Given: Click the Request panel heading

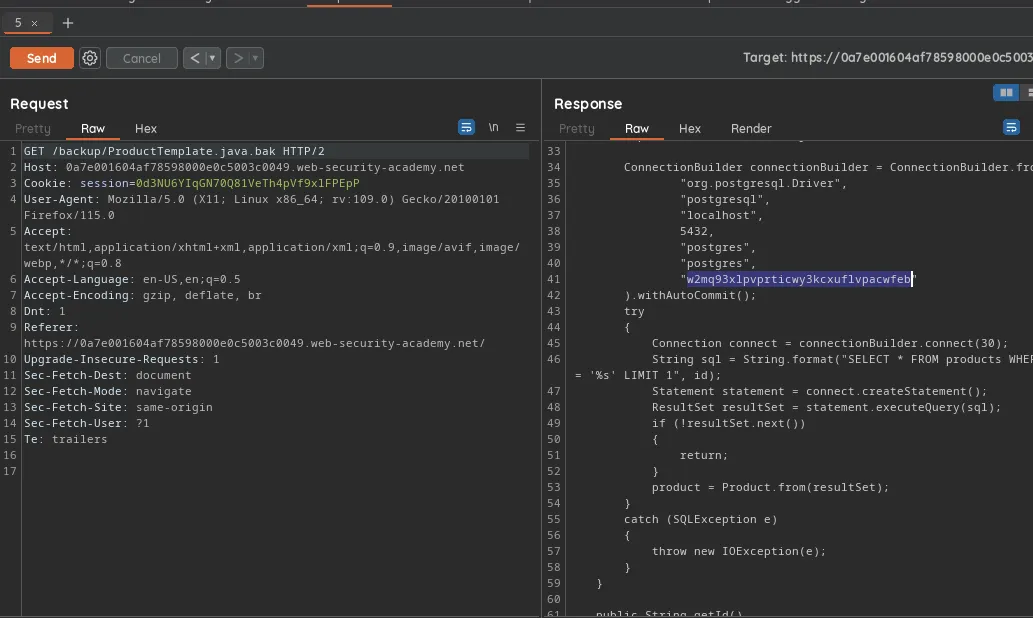Looking at the screenshot, I should tap(39, 104).
